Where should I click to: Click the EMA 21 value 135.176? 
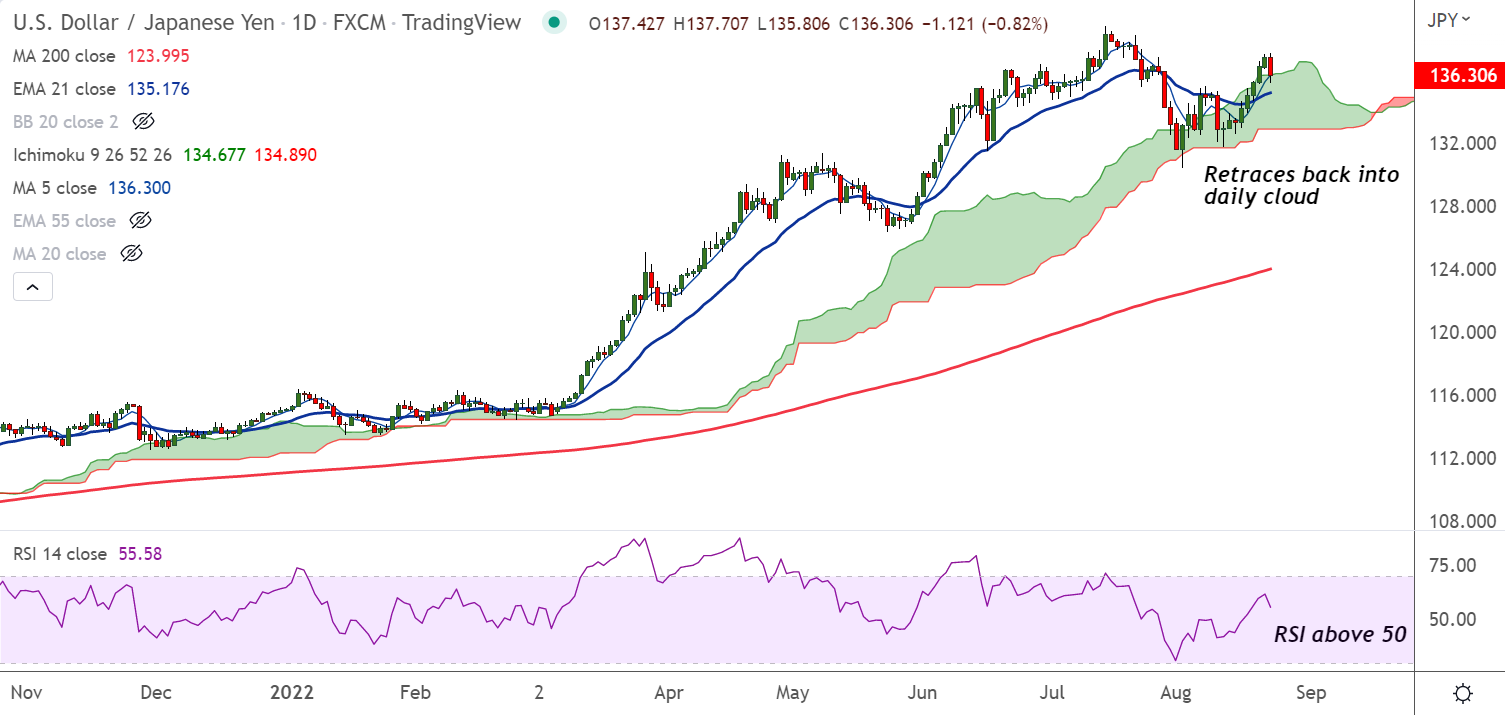coord(158,89)
